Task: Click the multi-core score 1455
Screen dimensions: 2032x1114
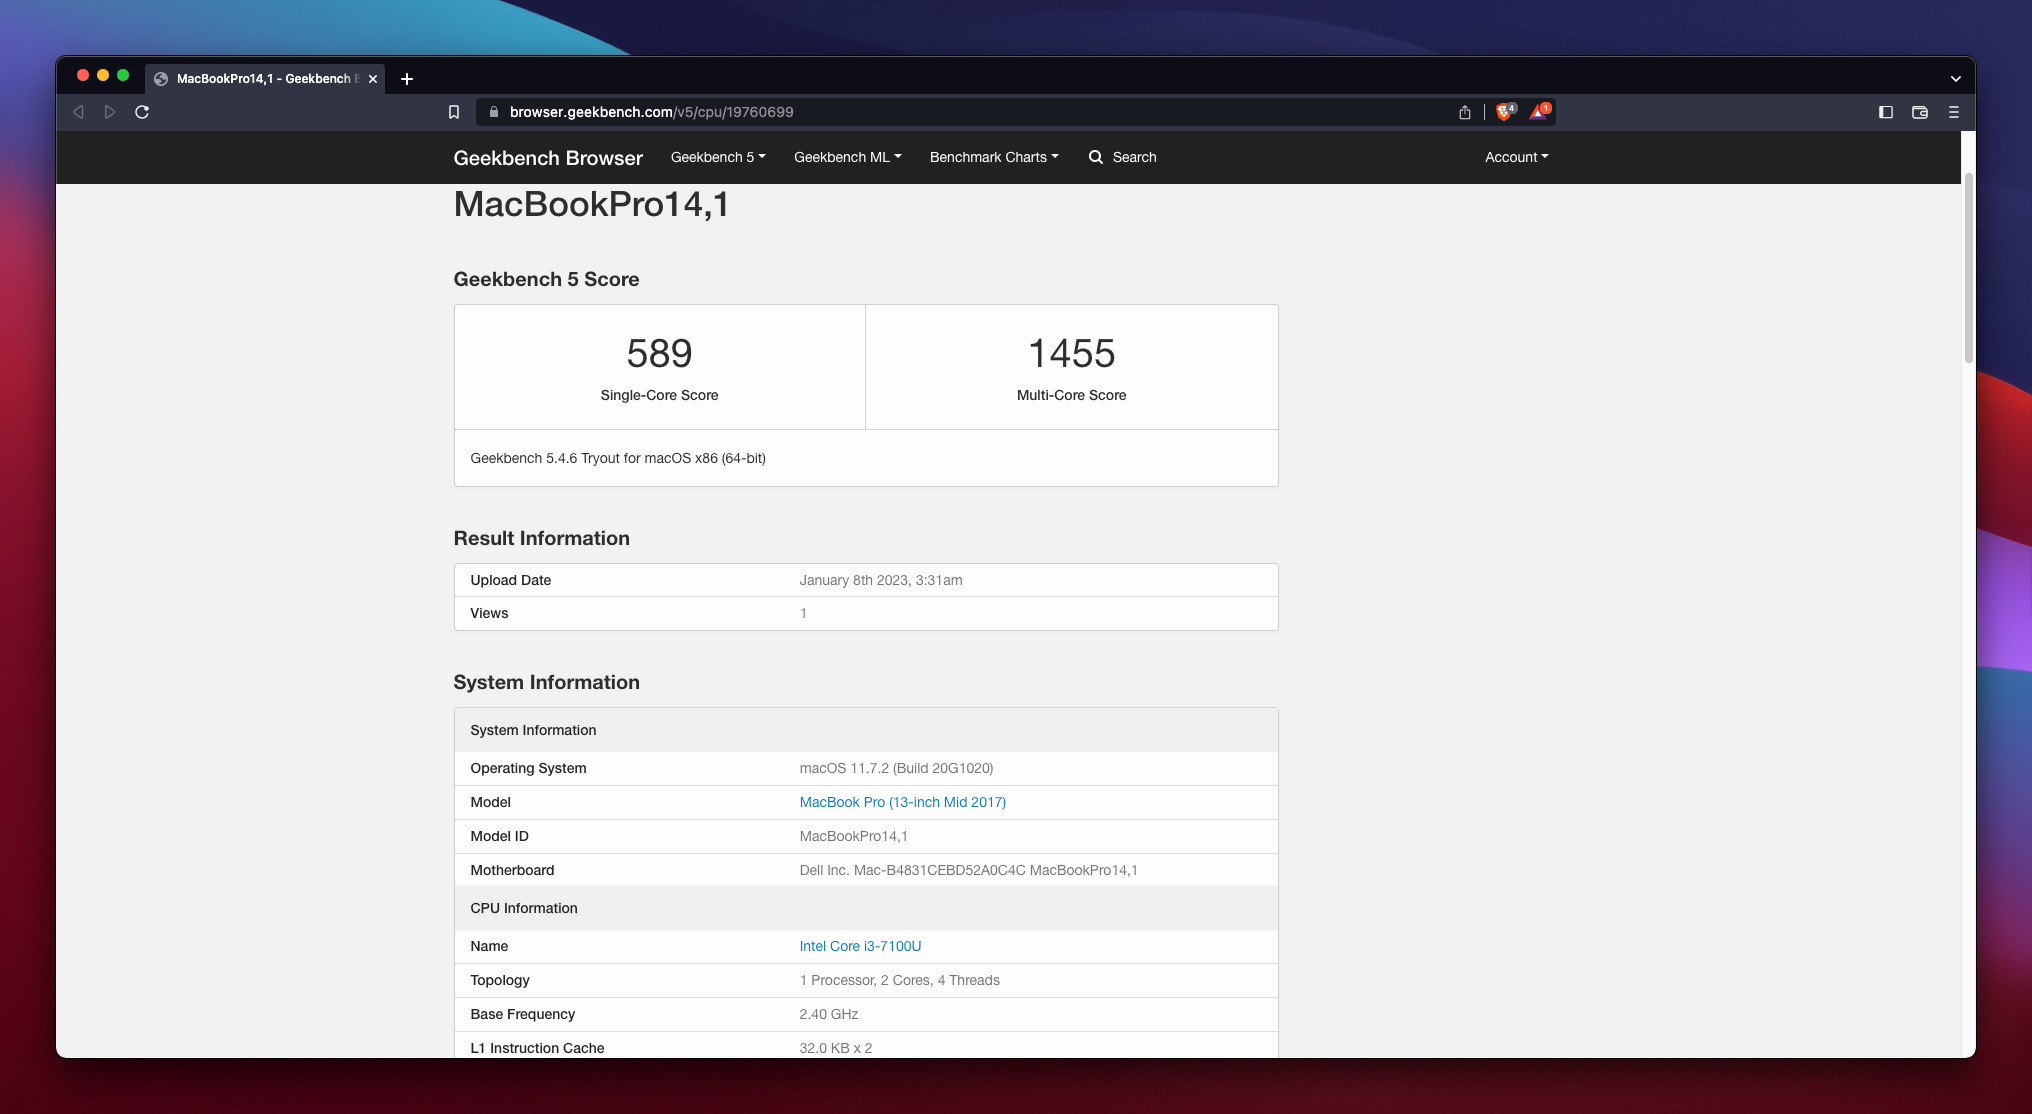Action: tap(1072, 353)
